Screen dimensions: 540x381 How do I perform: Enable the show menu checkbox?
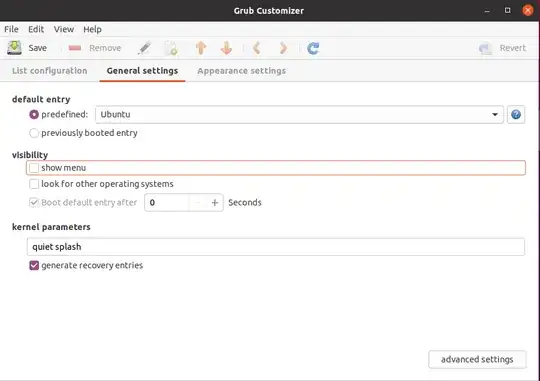[34, 168]
